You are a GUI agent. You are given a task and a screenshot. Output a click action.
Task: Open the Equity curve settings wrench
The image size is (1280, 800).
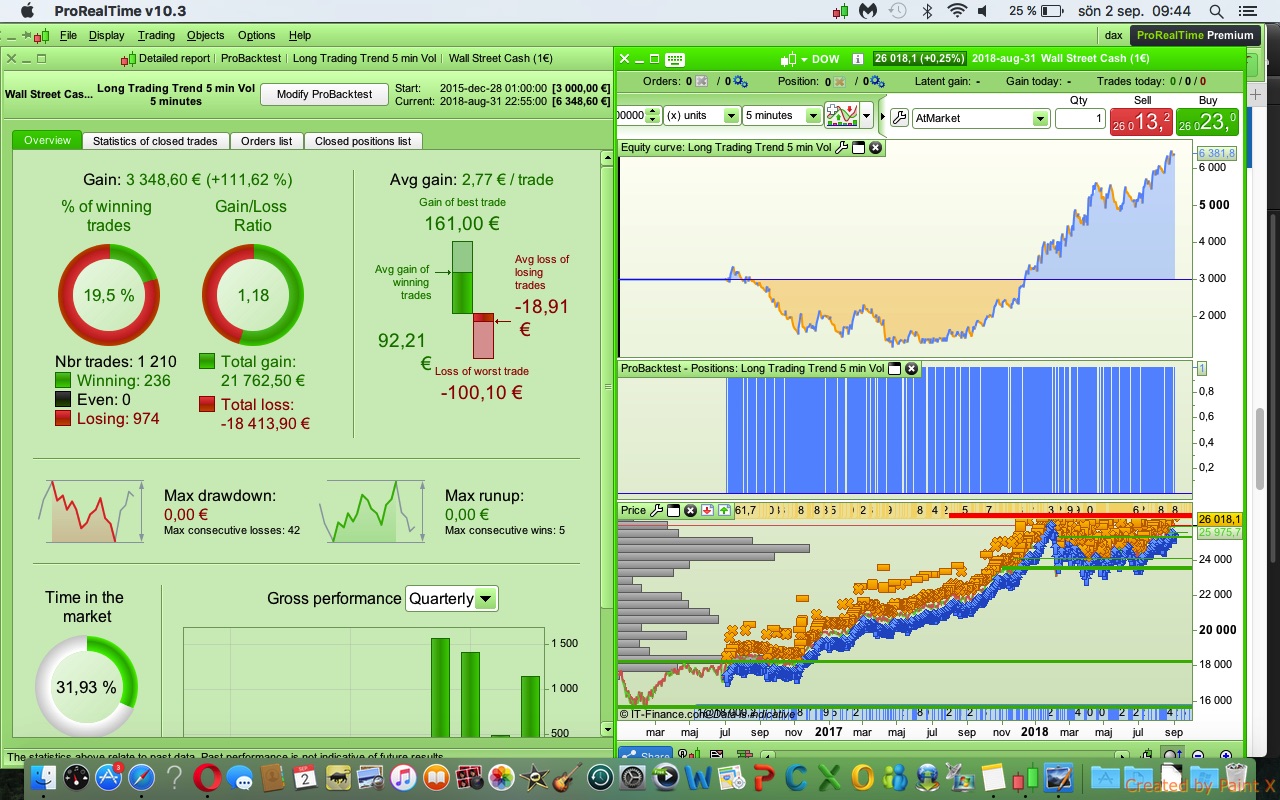click(x=841, y=148)
